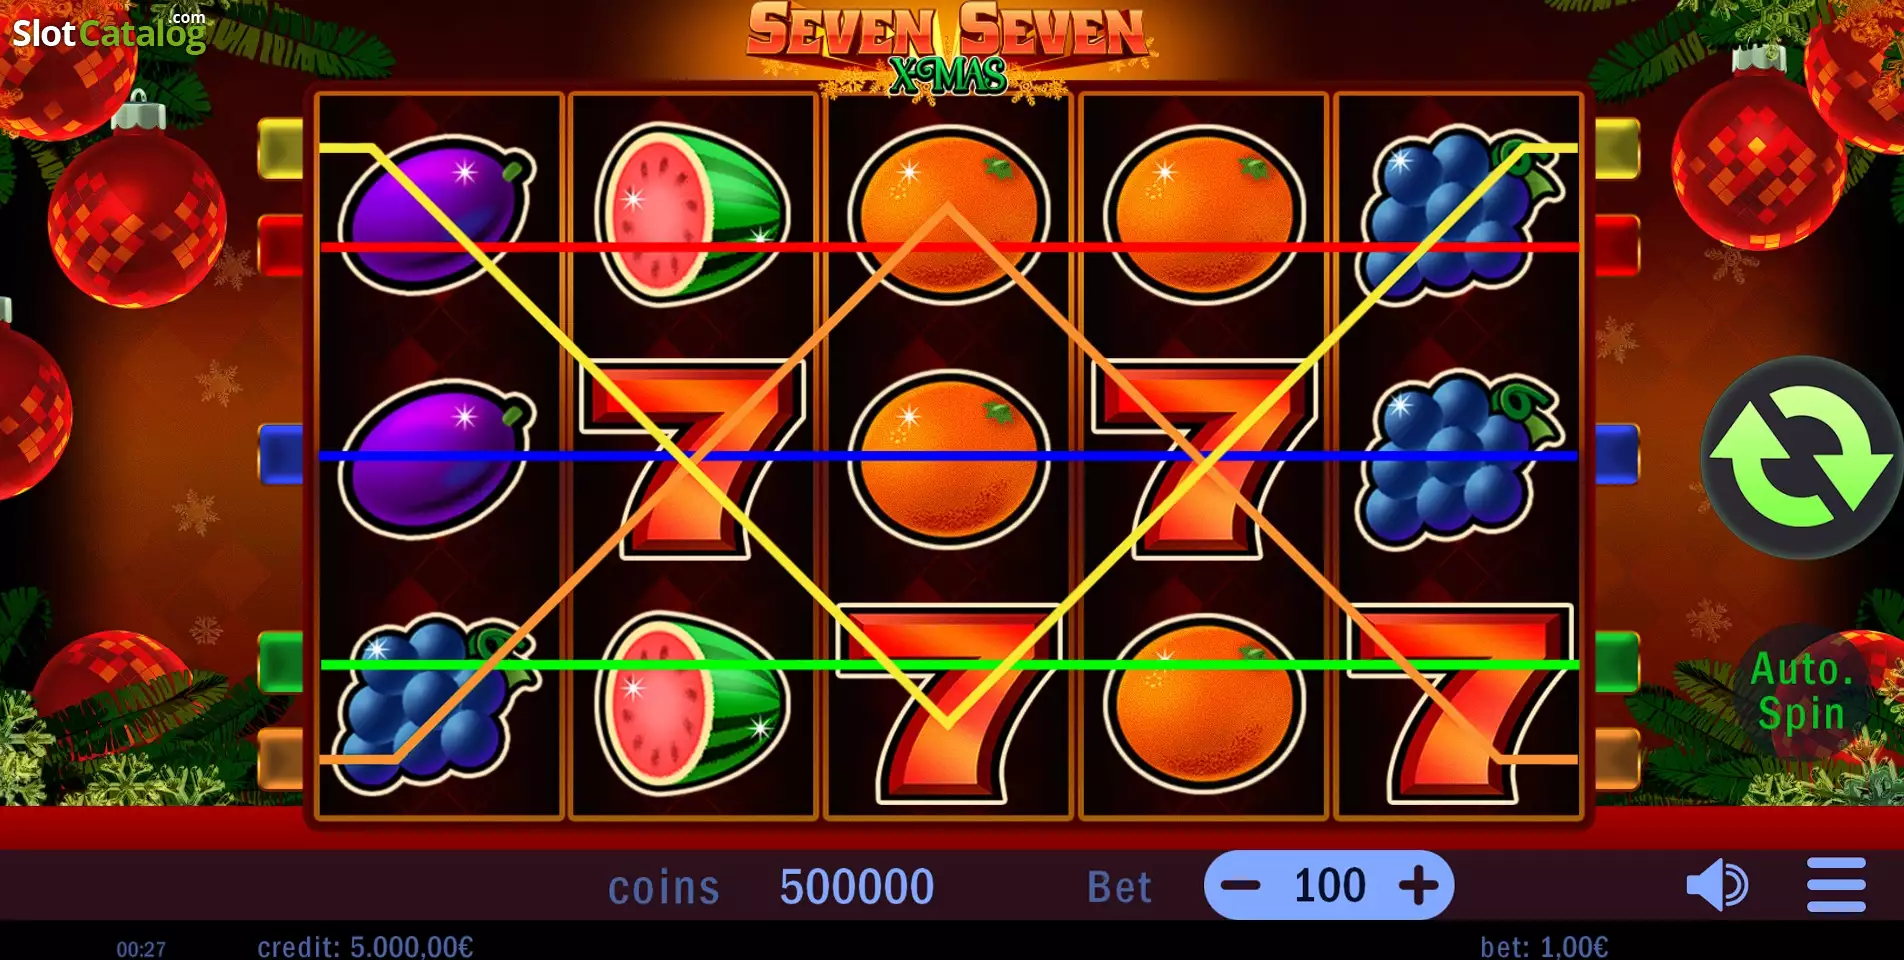Click the coins balance 500000
This screenshot has width=1904, height=960.
point(857,887)
